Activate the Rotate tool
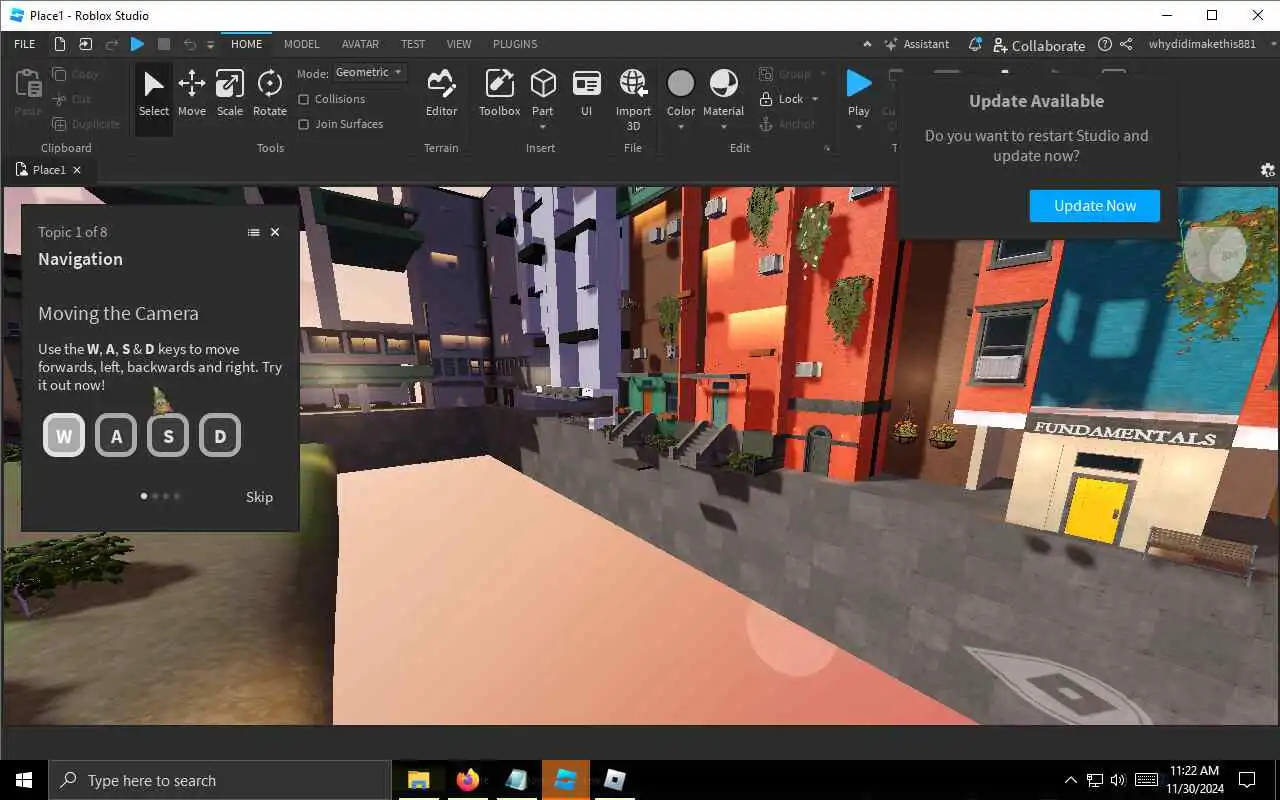Screen dimensions: 1280x800 (270, 93)
